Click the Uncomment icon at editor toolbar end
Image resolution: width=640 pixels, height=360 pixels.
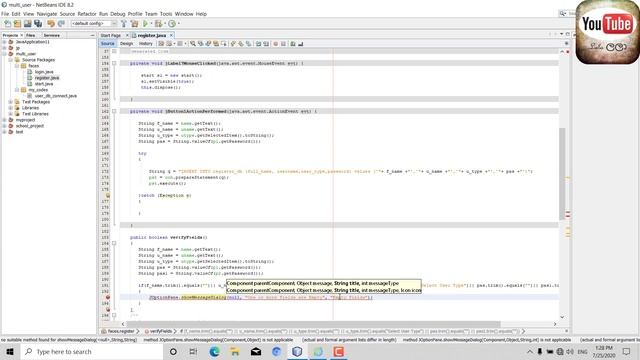click(301, 44)
